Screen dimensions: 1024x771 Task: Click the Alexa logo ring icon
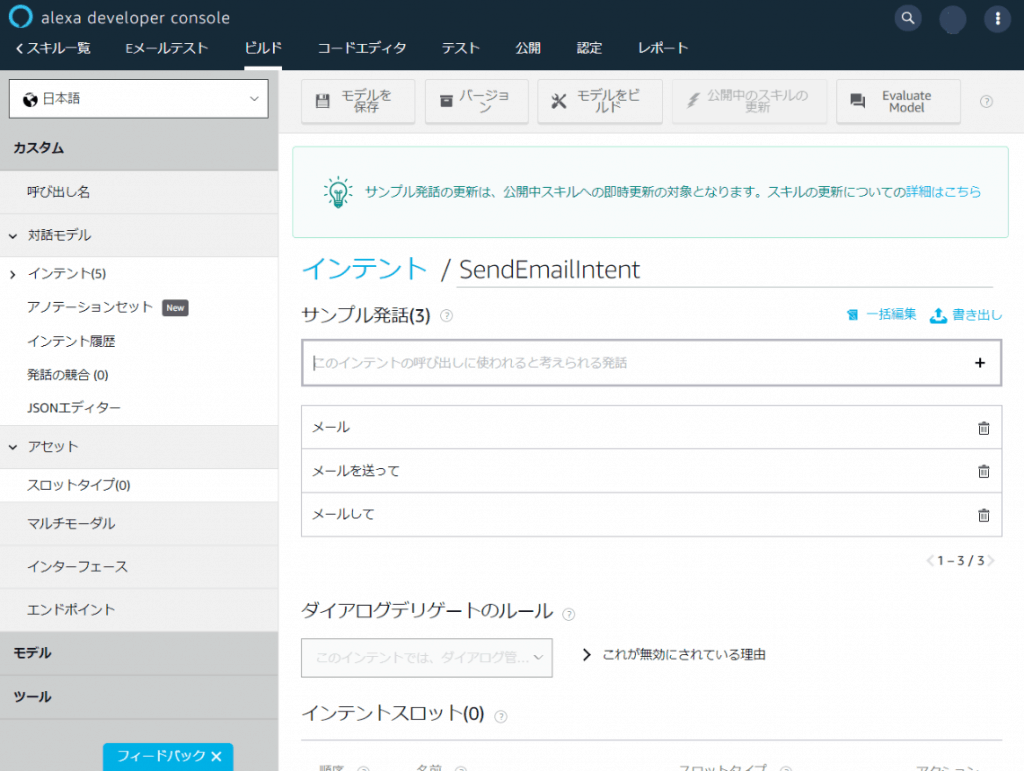[x=20, y=17]
